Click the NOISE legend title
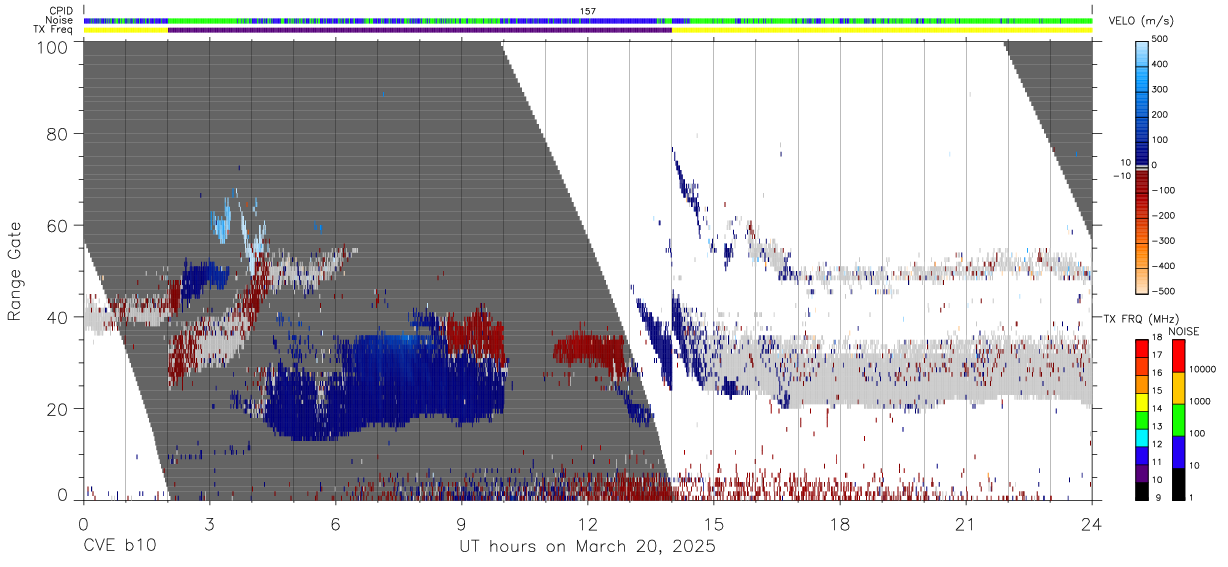 (x=1185, y=331)
